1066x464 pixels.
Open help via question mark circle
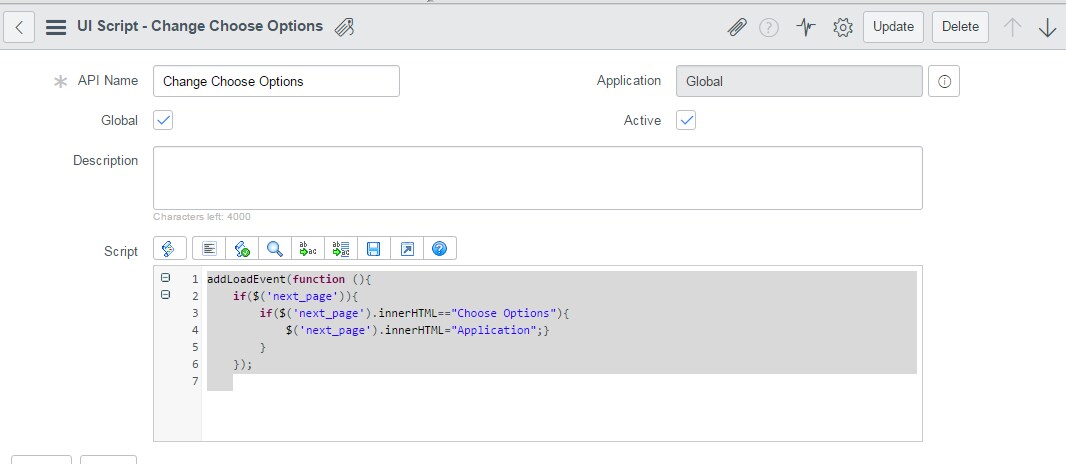coord(768,27)
